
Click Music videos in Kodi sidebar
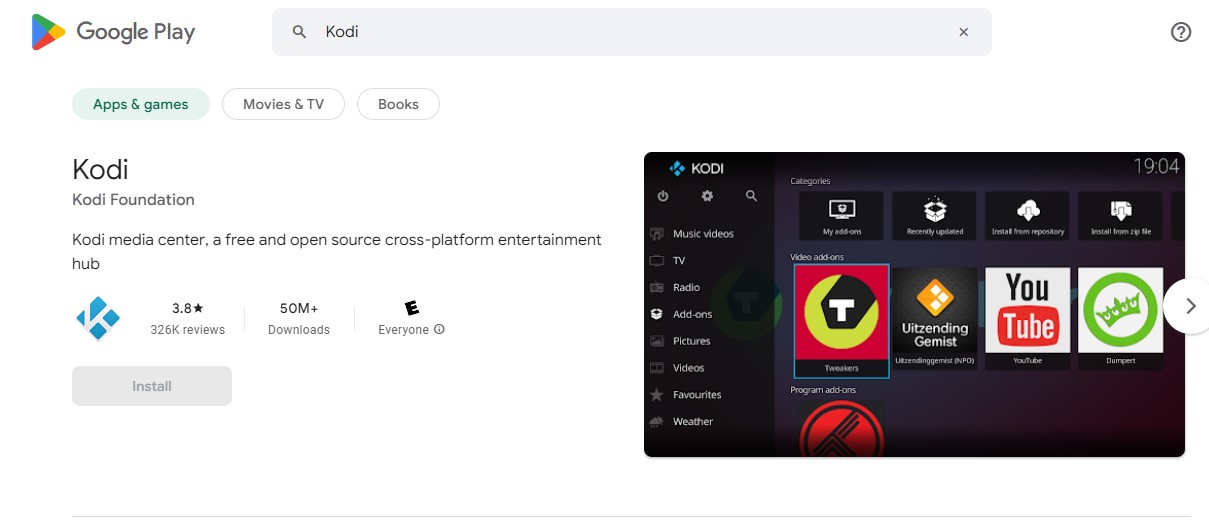pos(691,234)
